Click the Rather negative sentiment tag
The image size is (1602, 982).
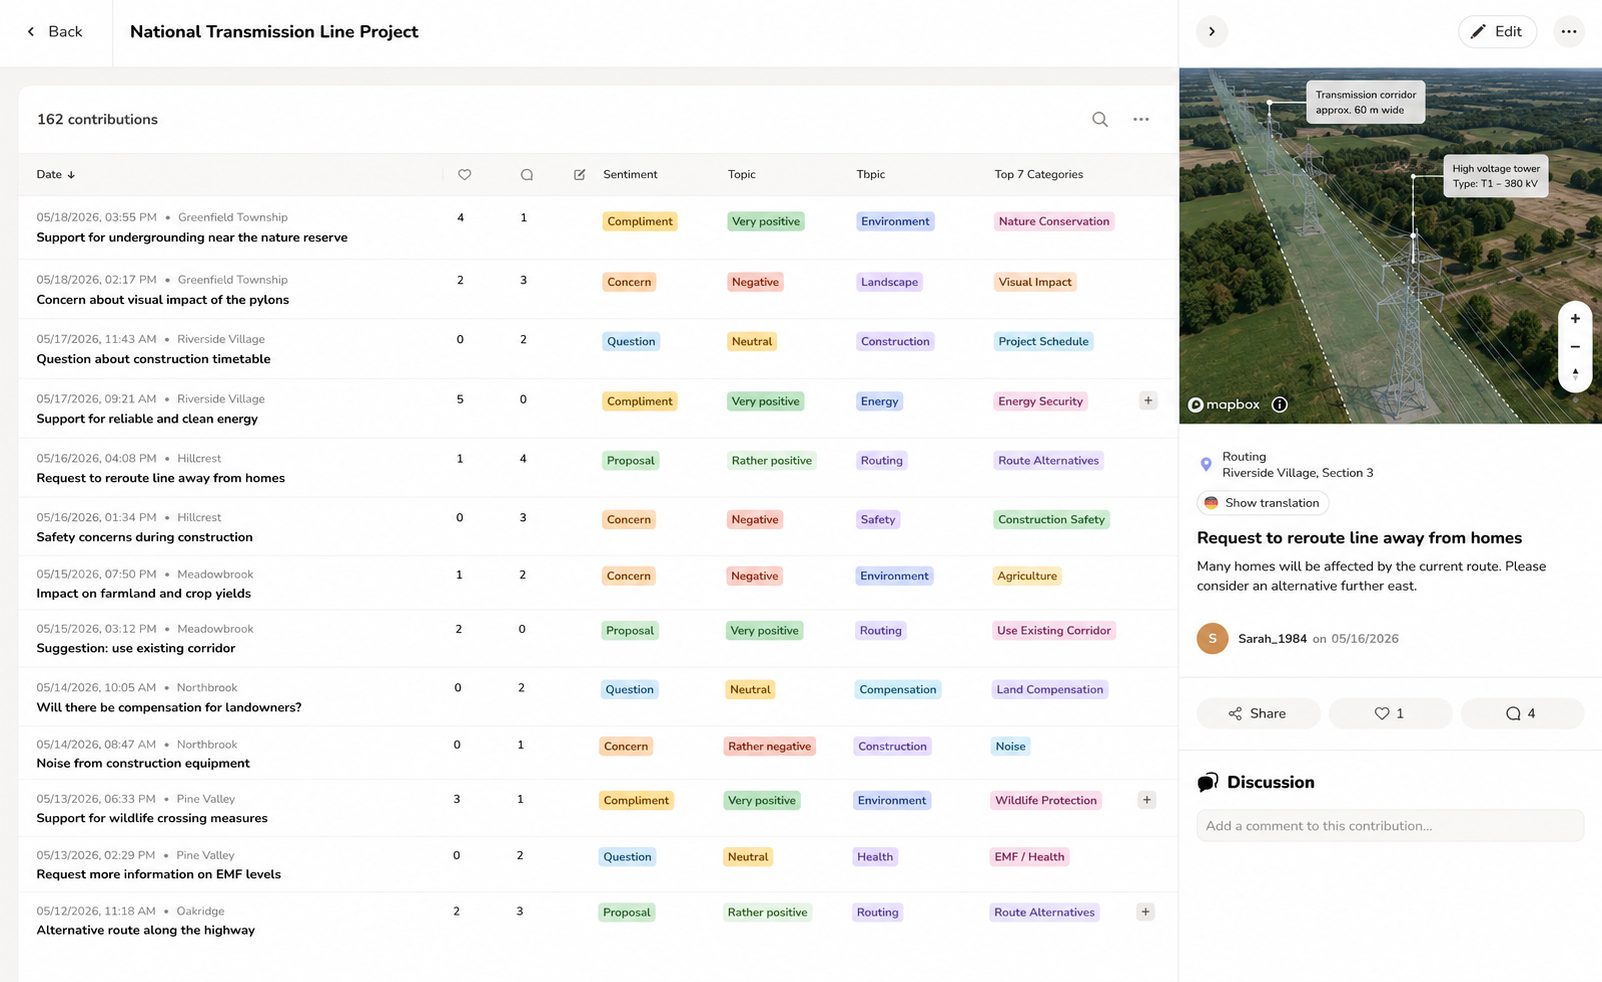[x=770, y=746]
